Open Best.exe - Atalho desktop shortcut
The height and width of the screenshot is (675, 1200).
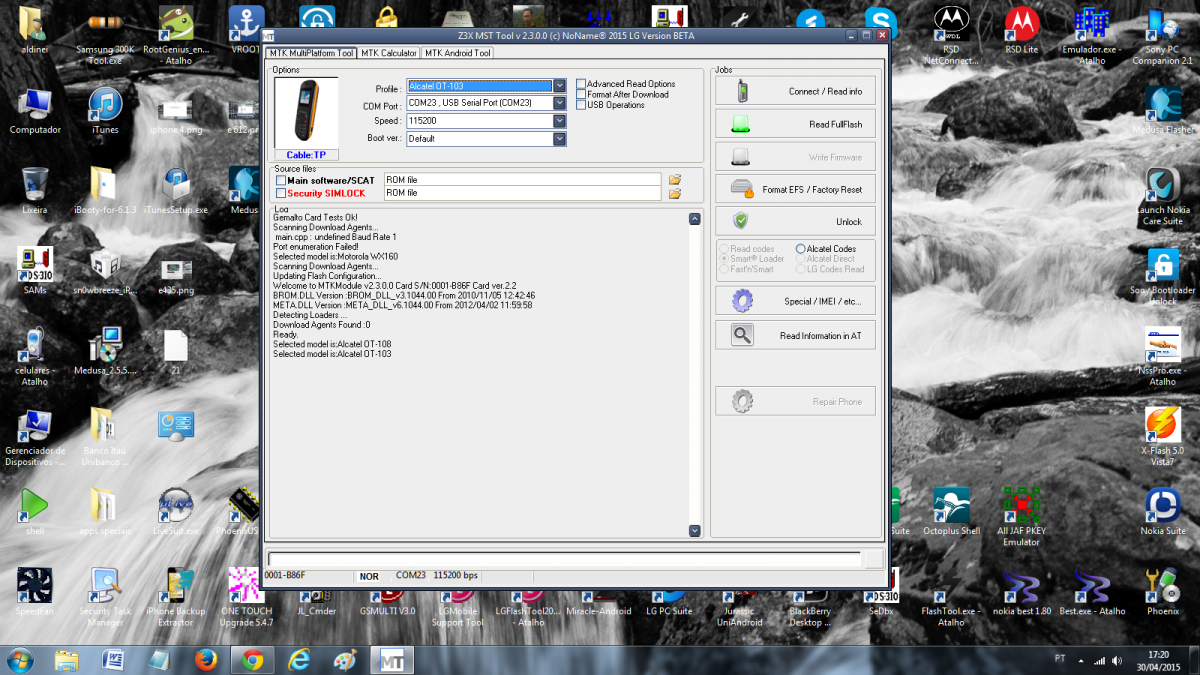pyautogui.click(x=1092, y=592)
